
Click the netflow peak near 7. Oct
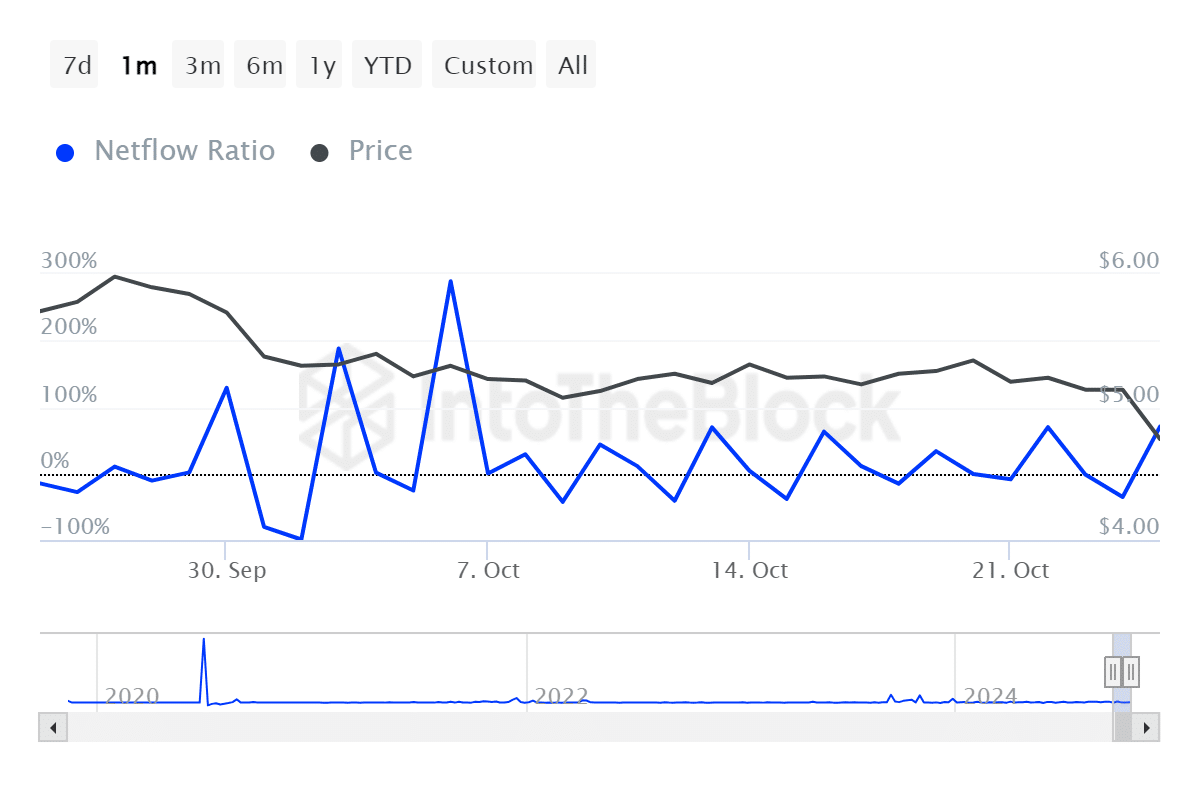(451, 281)
